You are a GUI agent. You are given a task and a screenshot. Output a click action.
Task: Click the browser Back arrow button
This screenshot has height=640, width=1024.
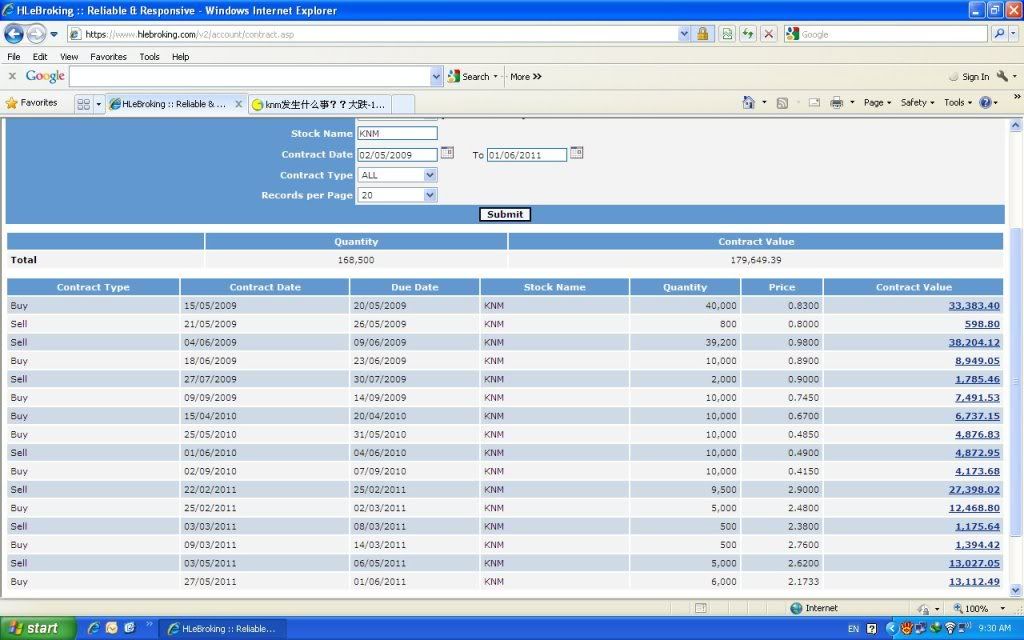[x=14, y=34]
